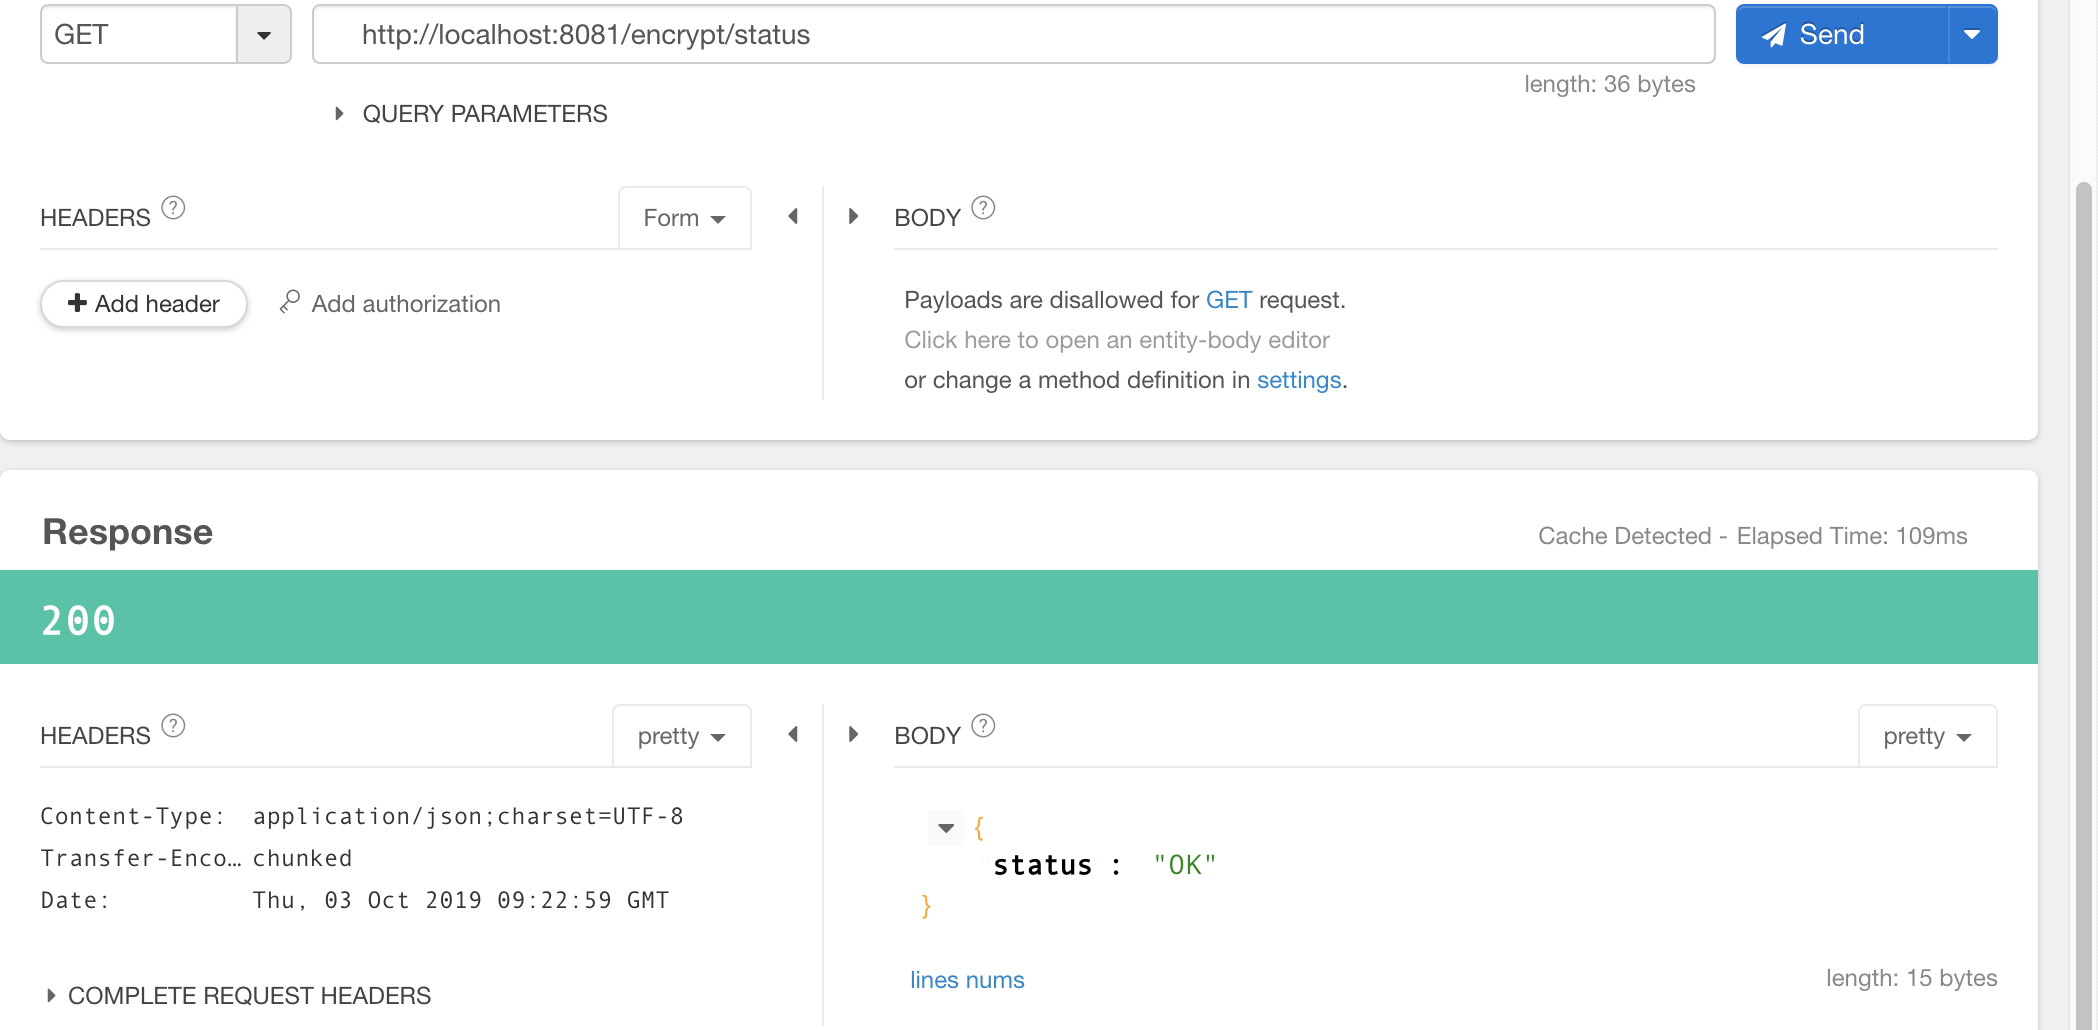
Task: Click the lines nums link
Action: (x=966, y=980)
